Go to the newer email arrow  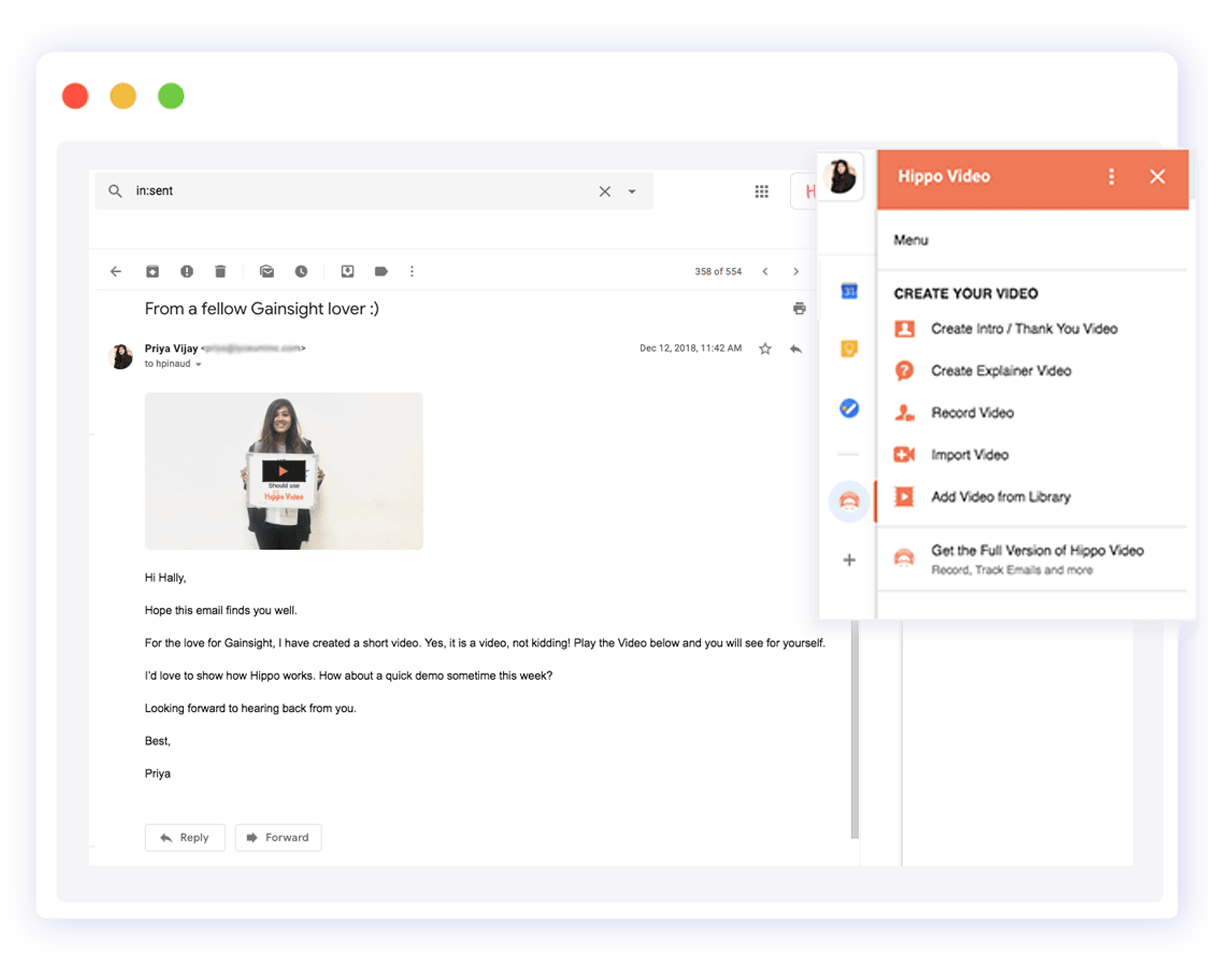(x=765, y=271)
